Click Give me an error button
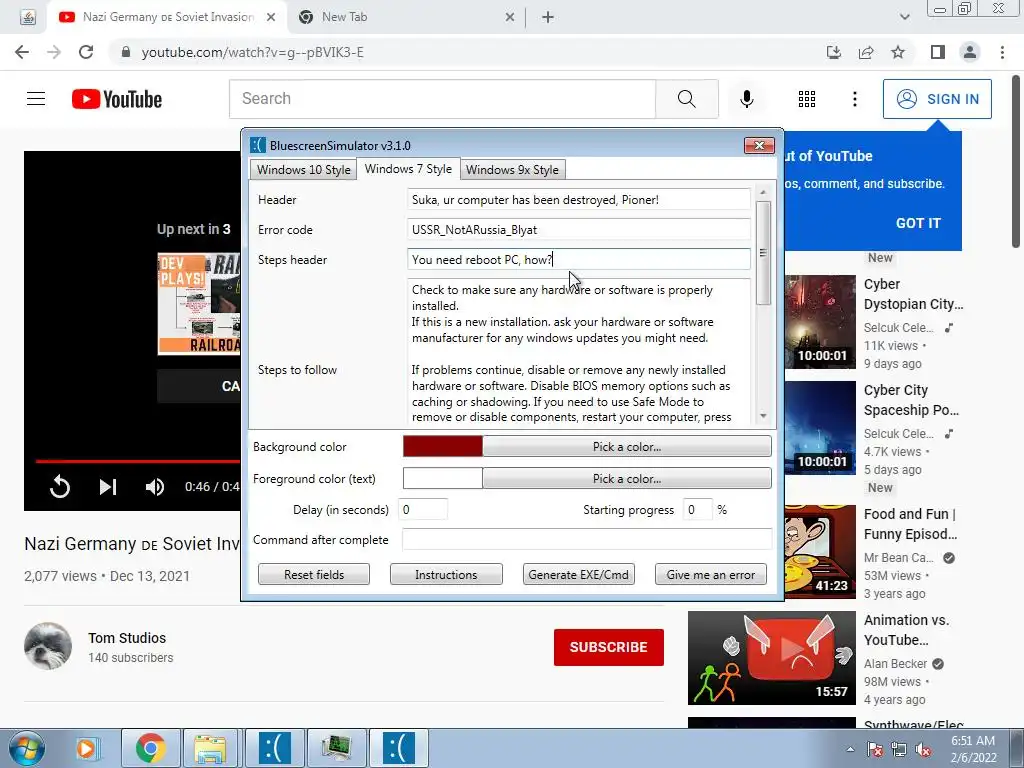Viewport: 1024px width, 768px height. click(x=711, y=575)
